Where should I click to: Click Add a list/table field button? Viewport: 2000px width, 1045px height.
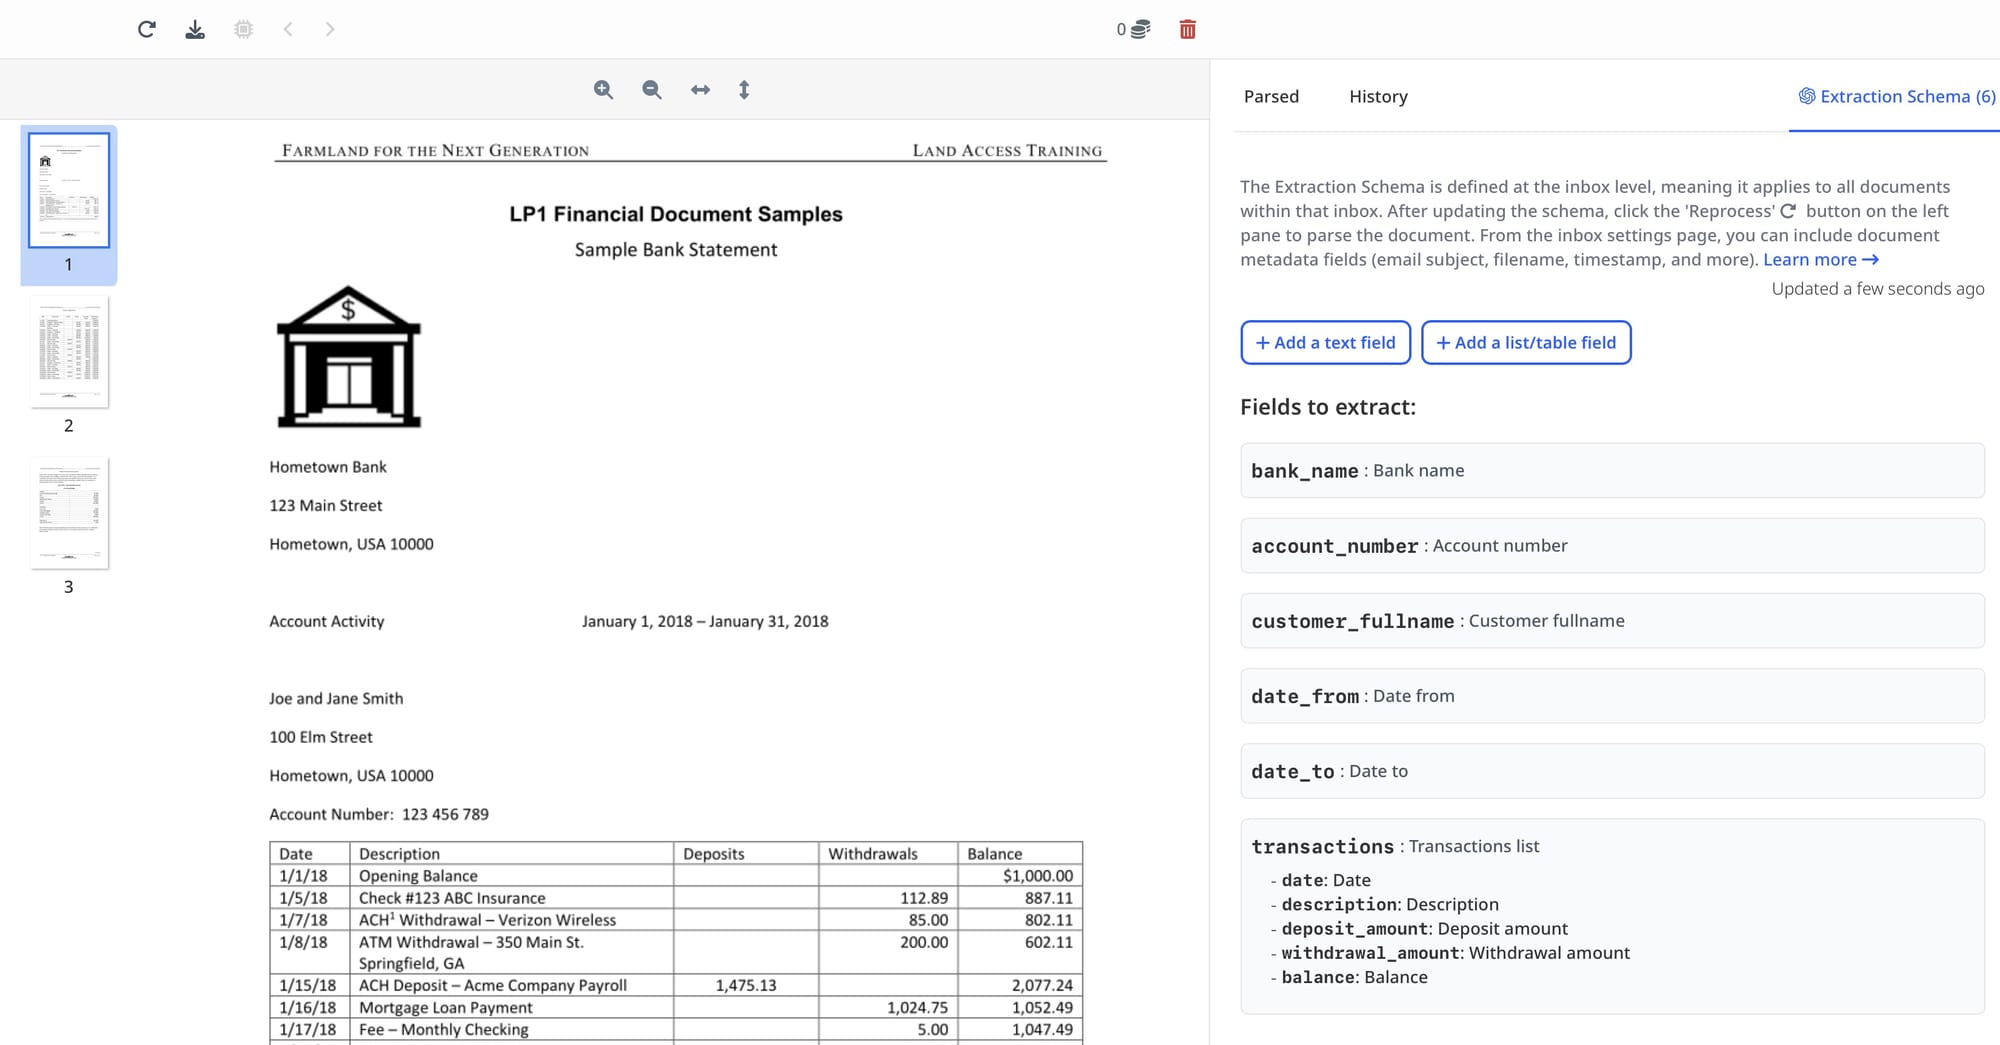point(1526,342)
